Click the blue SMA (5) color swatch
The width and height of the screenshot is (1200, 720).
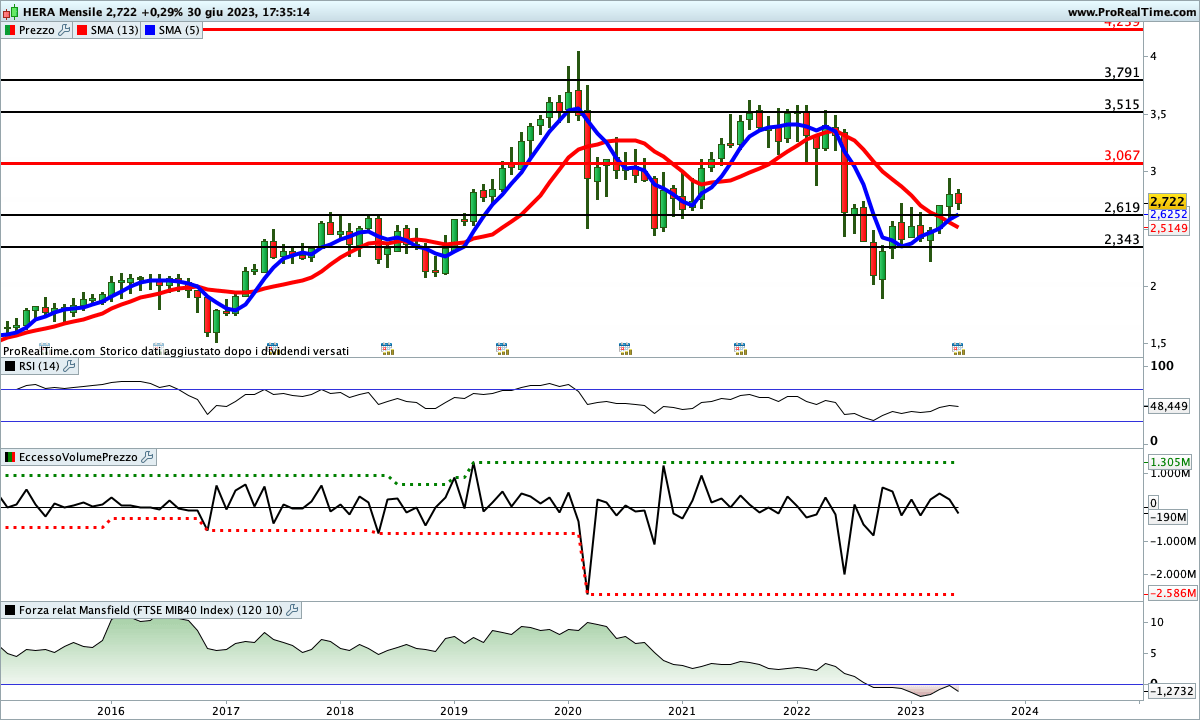tap(151, 30)
